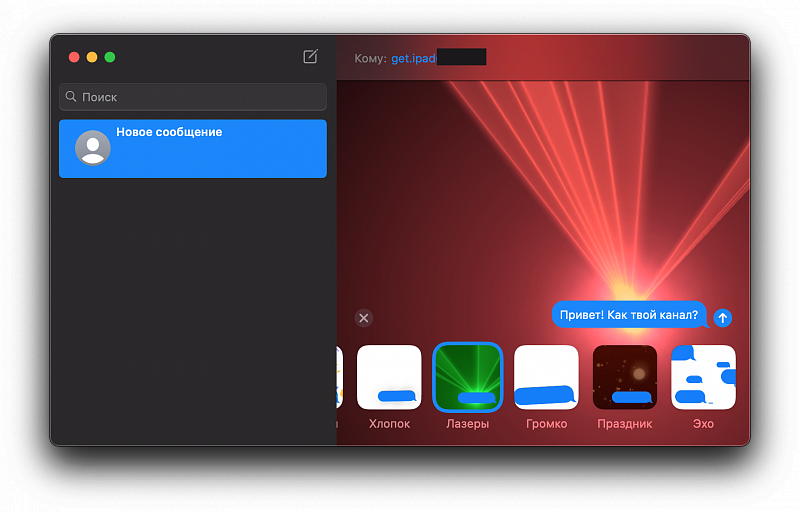Click the Поиск search field

coord(193,97)
